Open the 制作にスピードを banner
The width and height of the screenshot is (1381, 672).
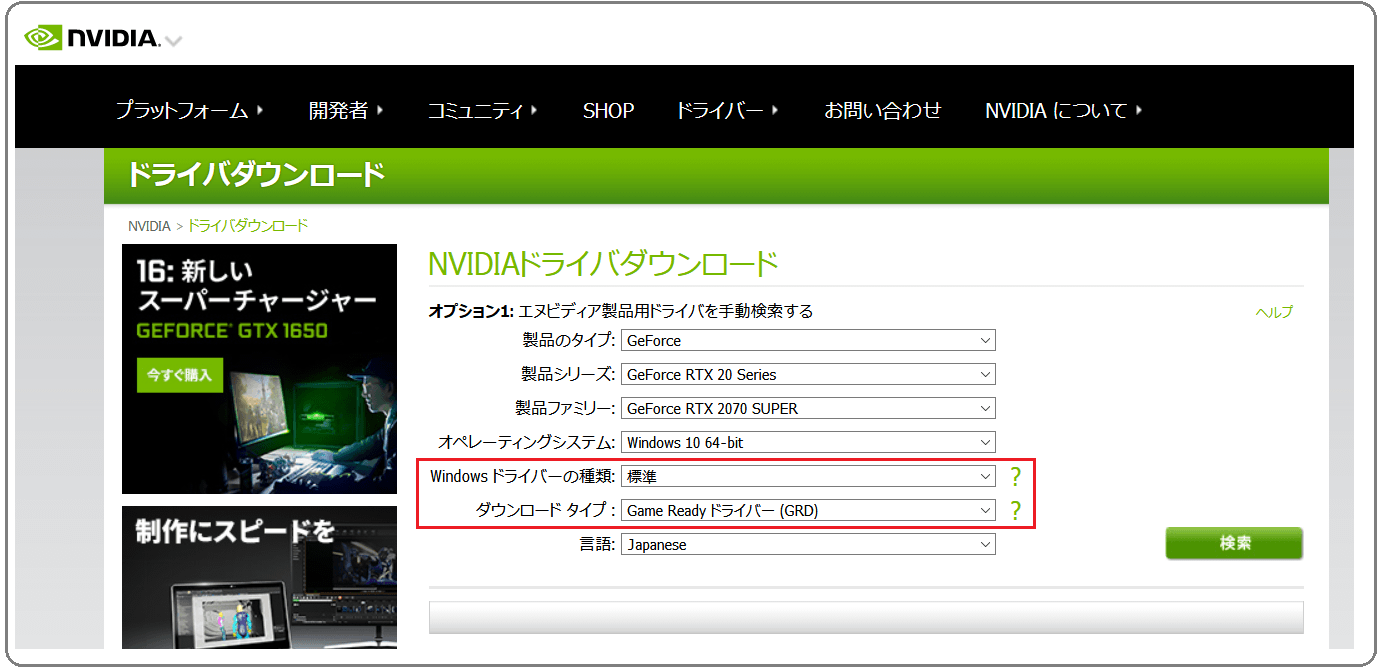(x=259, y=577)
